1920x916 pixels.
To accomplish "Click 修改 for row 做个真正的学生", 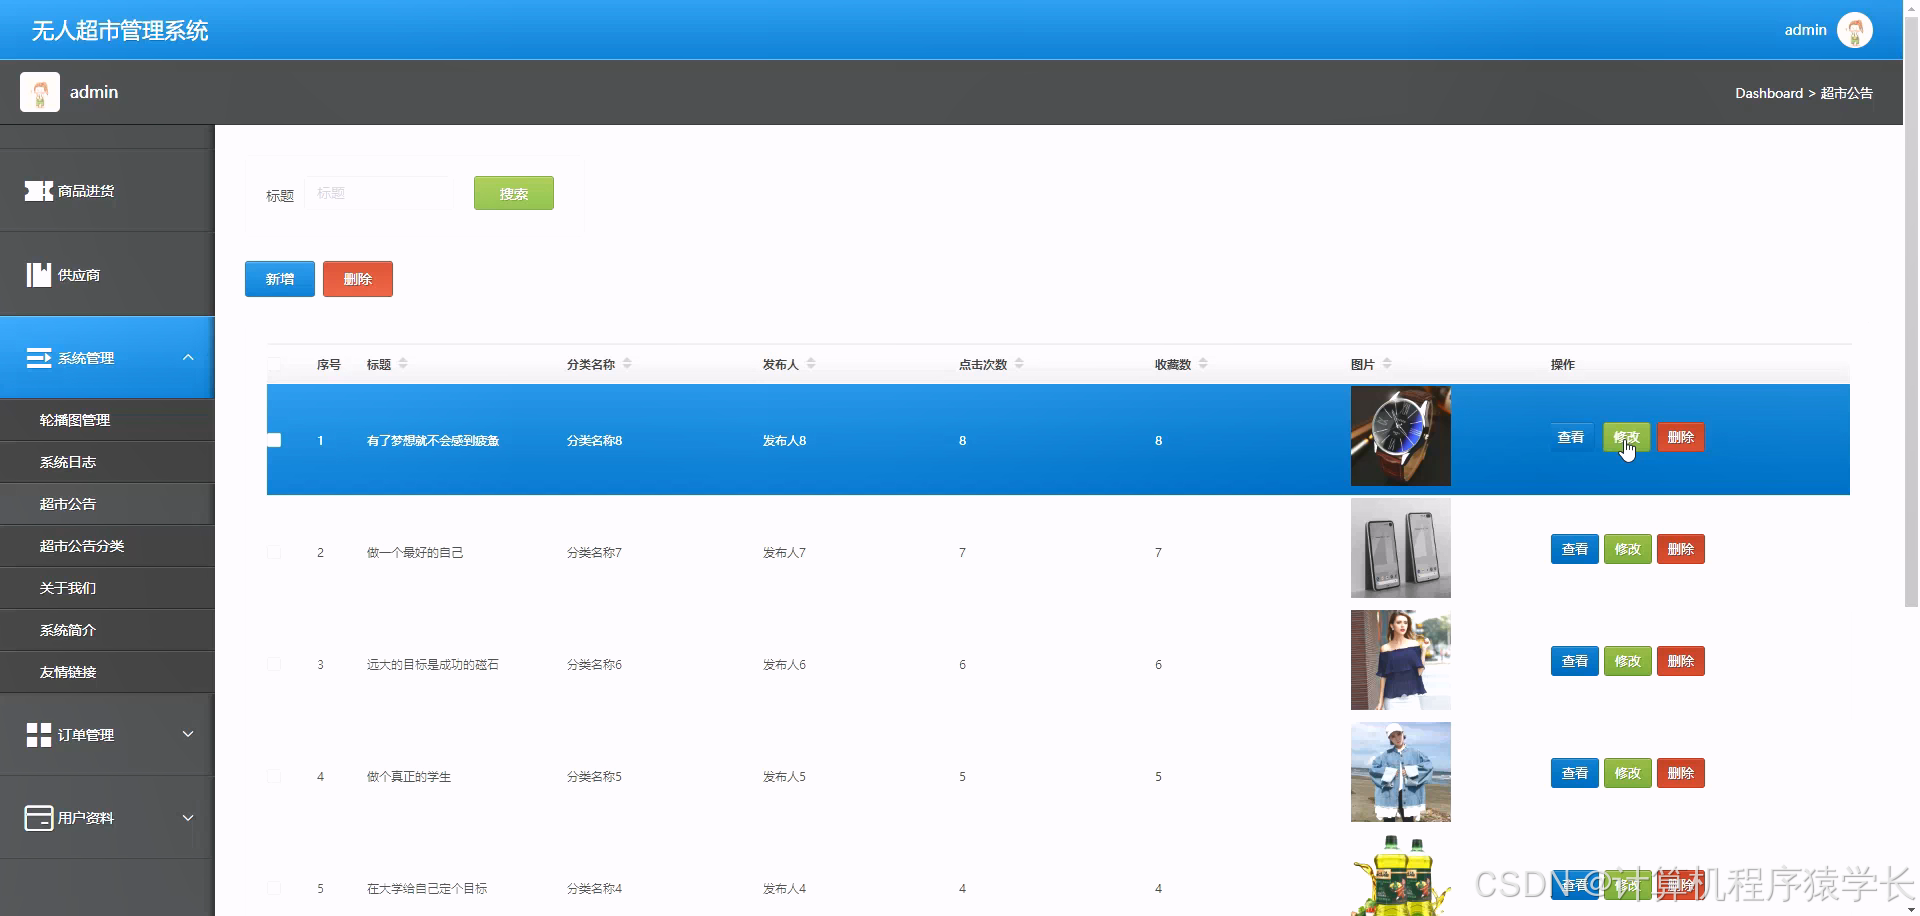I will coord(1628,773).
